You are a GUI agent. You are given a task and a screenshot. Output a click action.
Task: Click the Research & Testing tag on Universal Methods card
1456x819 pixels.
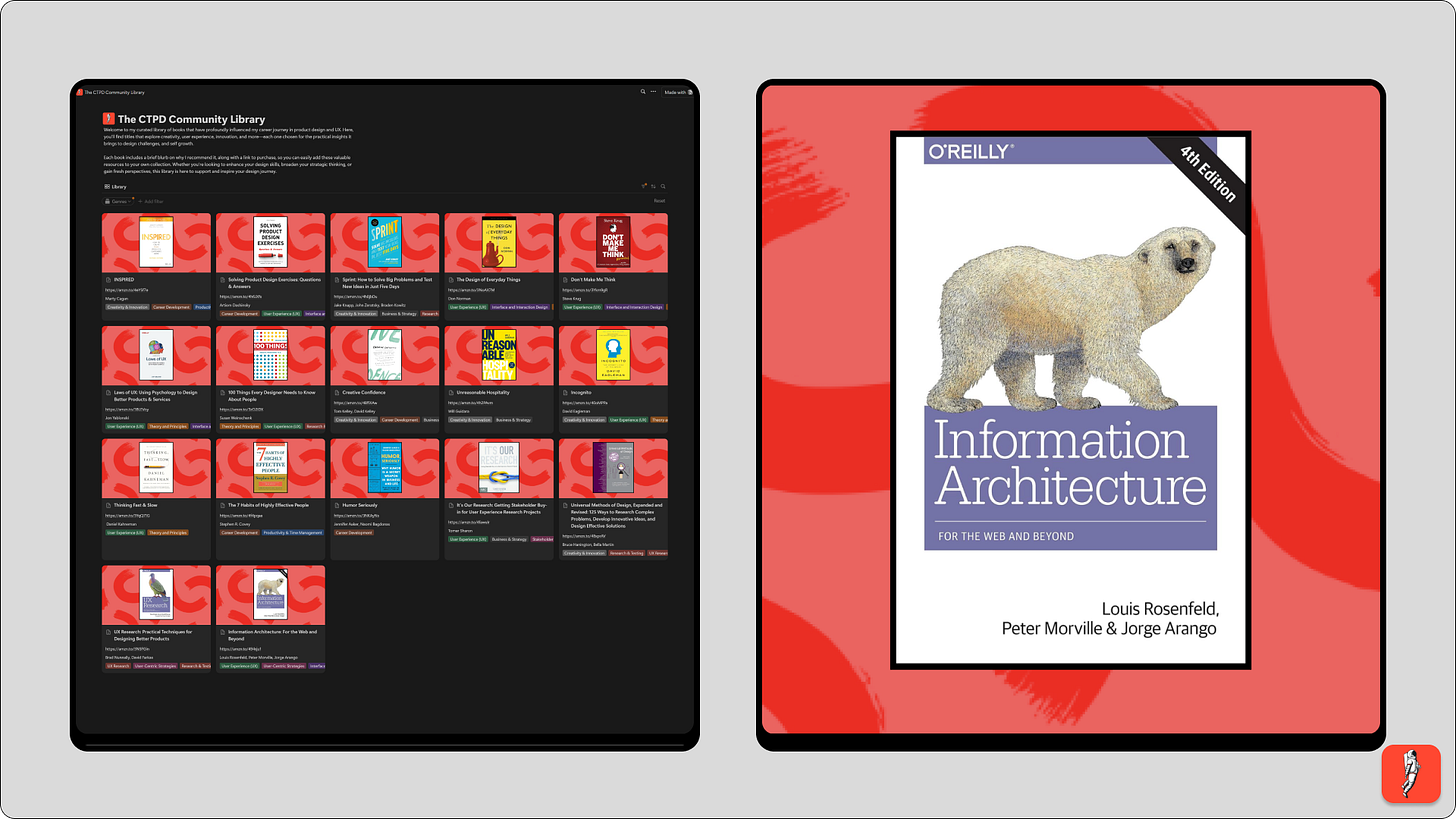point(625,552)
